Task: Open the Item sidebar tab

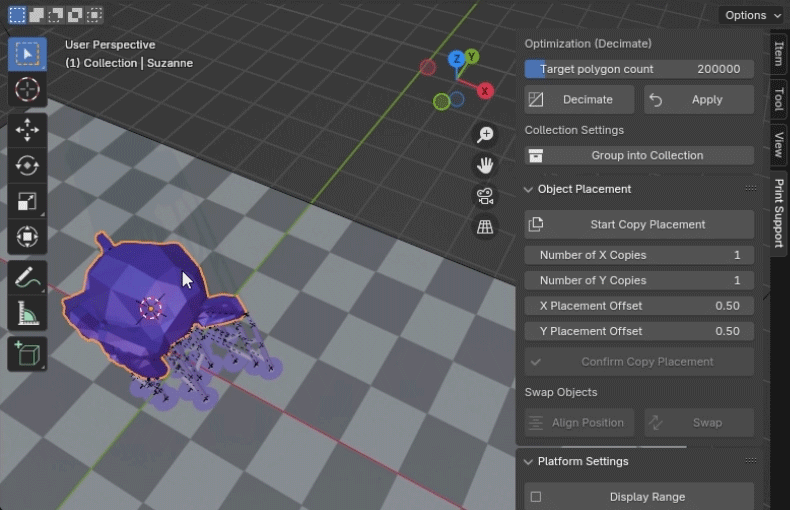Action: [x=778, y=53]
